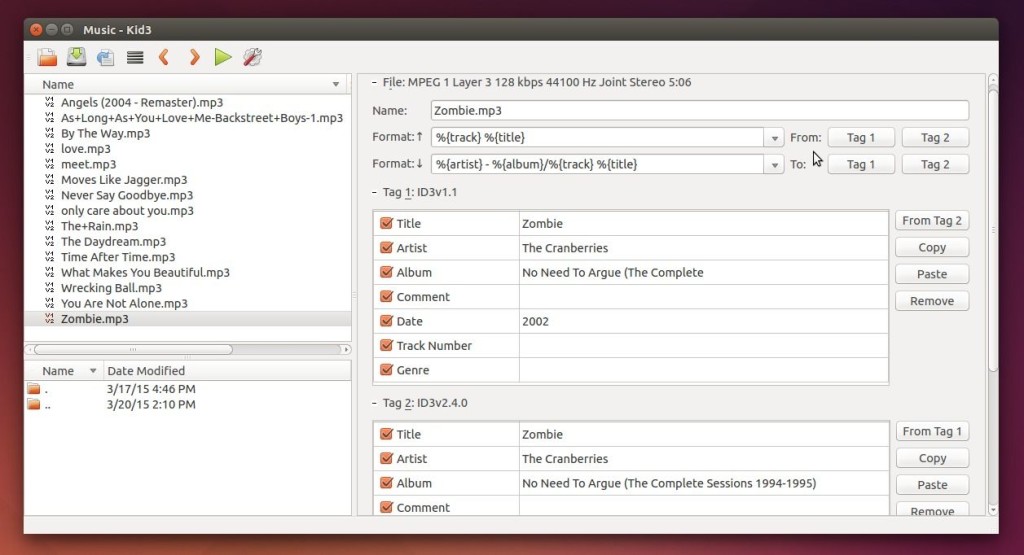1024x555 pixels.
Task: Click sort arrow in the file list Name header
Action: [x=336, y=84]
